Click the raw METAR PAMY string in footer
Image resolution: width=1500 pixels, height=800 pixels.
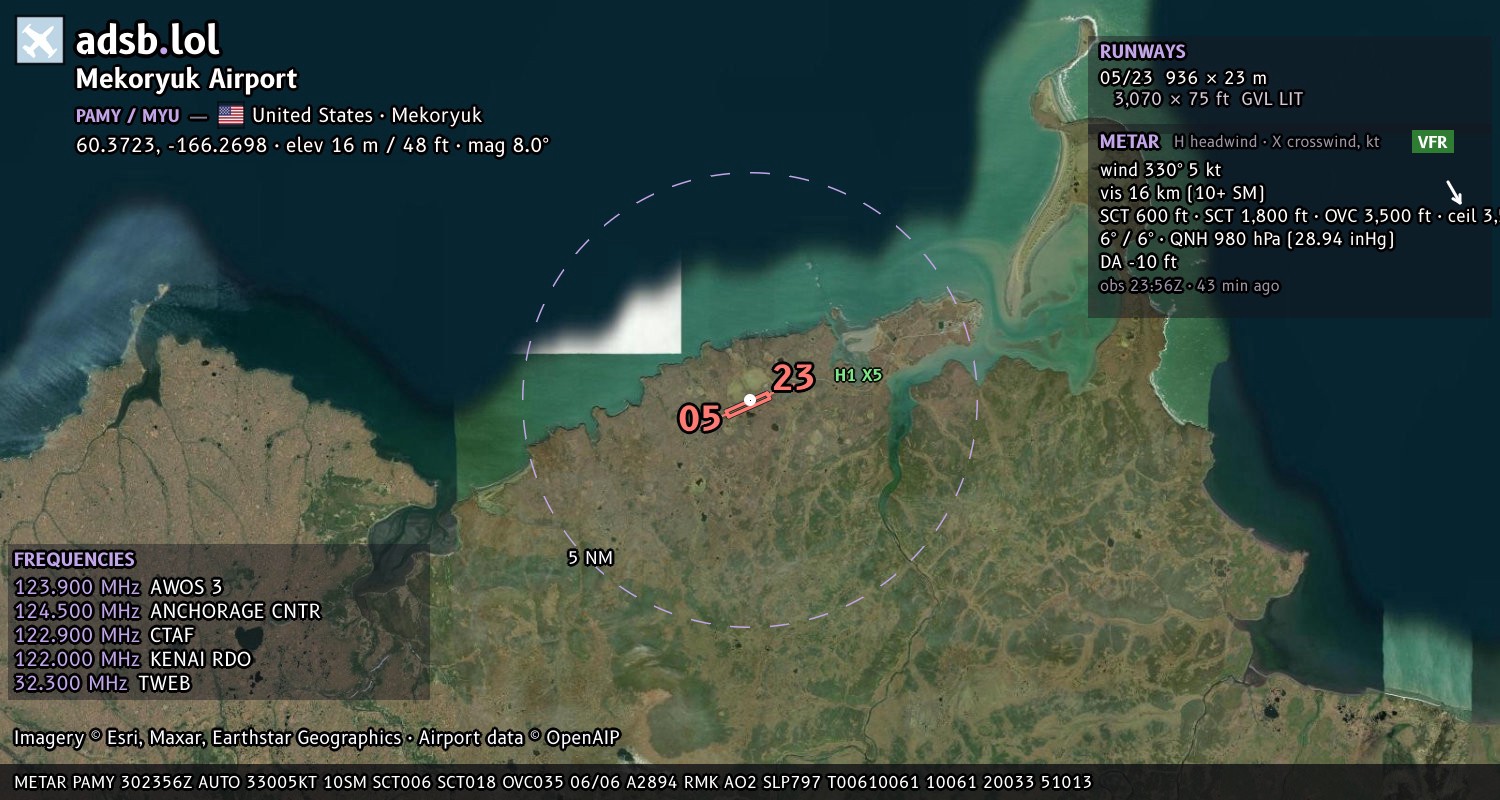[553, 782]
